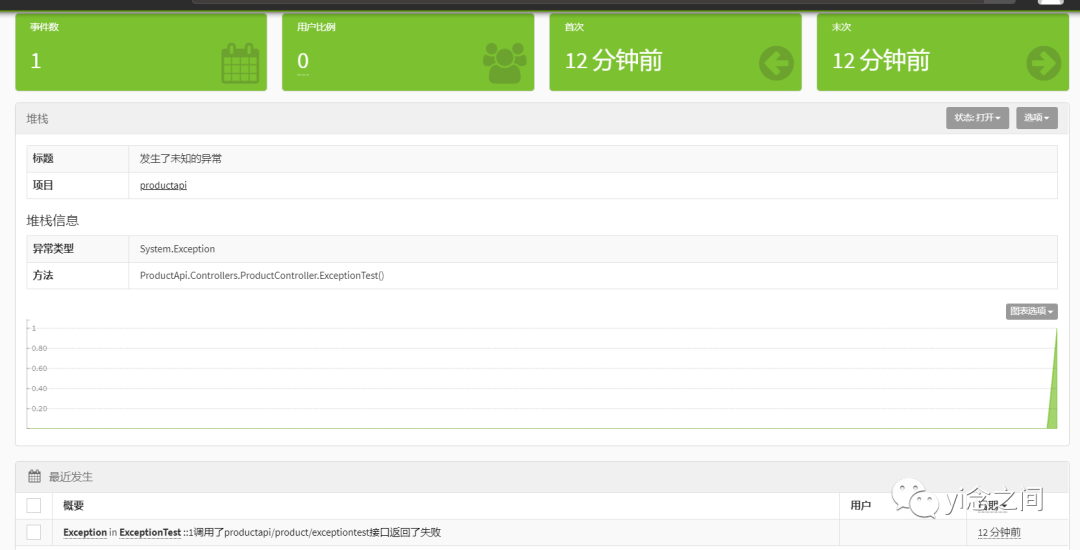
Task: Select the 事件数 count tile
Action: [141, 52]
